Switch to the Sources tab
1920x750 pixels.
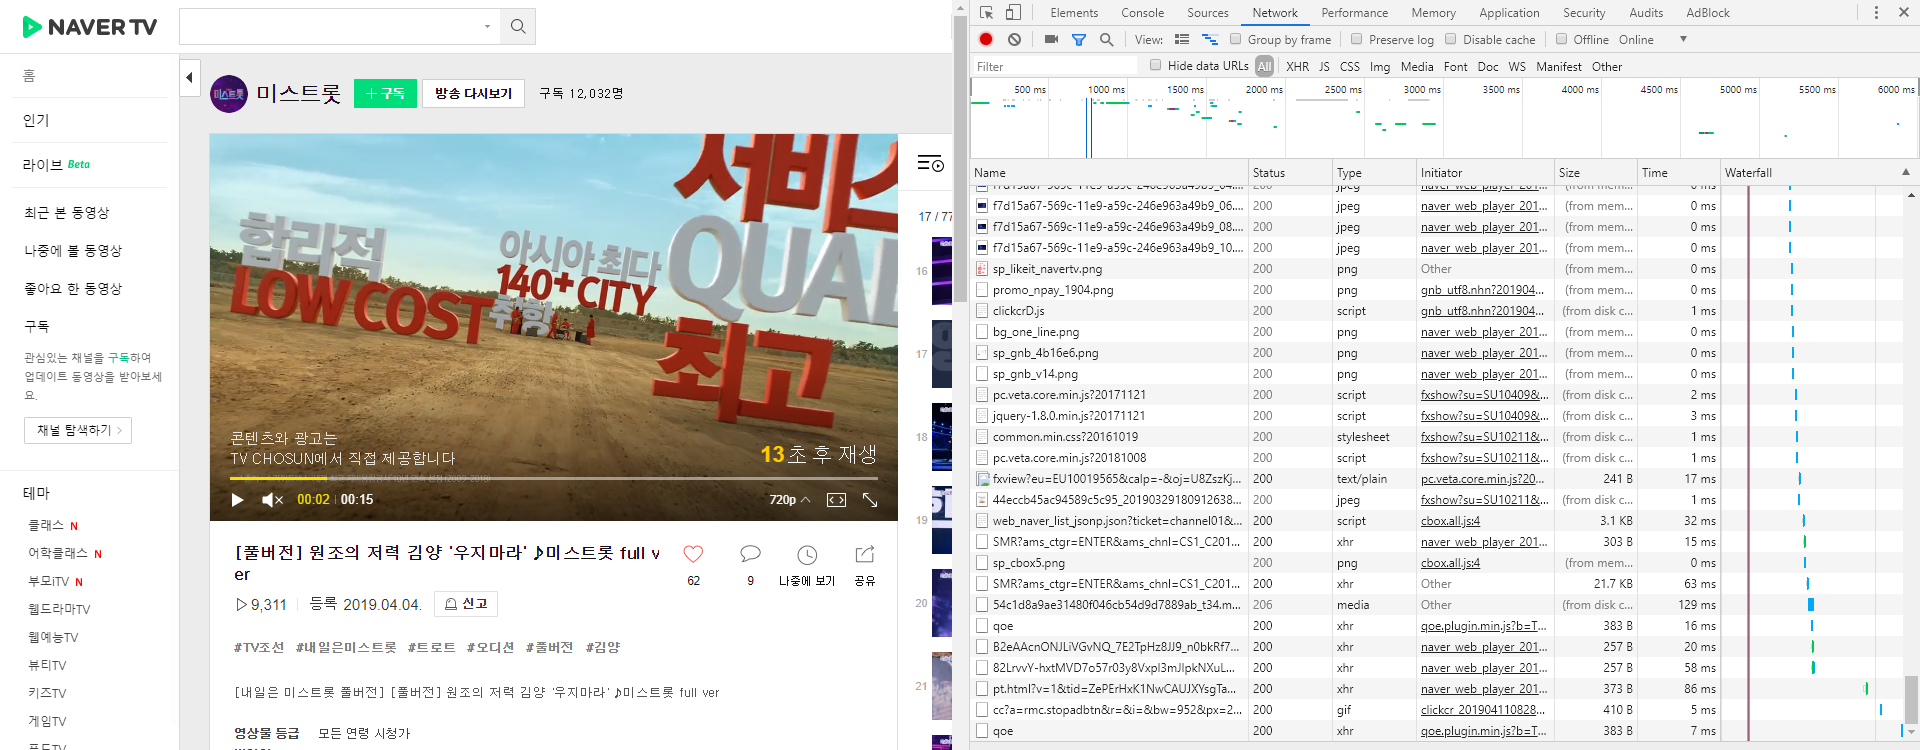(1208, 13)
